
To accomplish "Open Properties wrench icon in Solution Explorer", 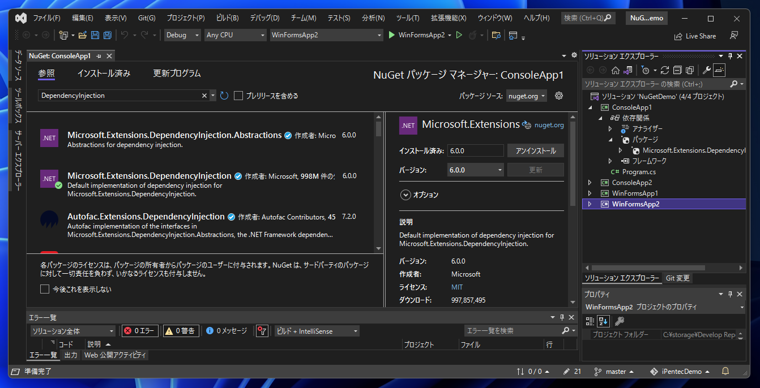I will [x=707, y=71].
